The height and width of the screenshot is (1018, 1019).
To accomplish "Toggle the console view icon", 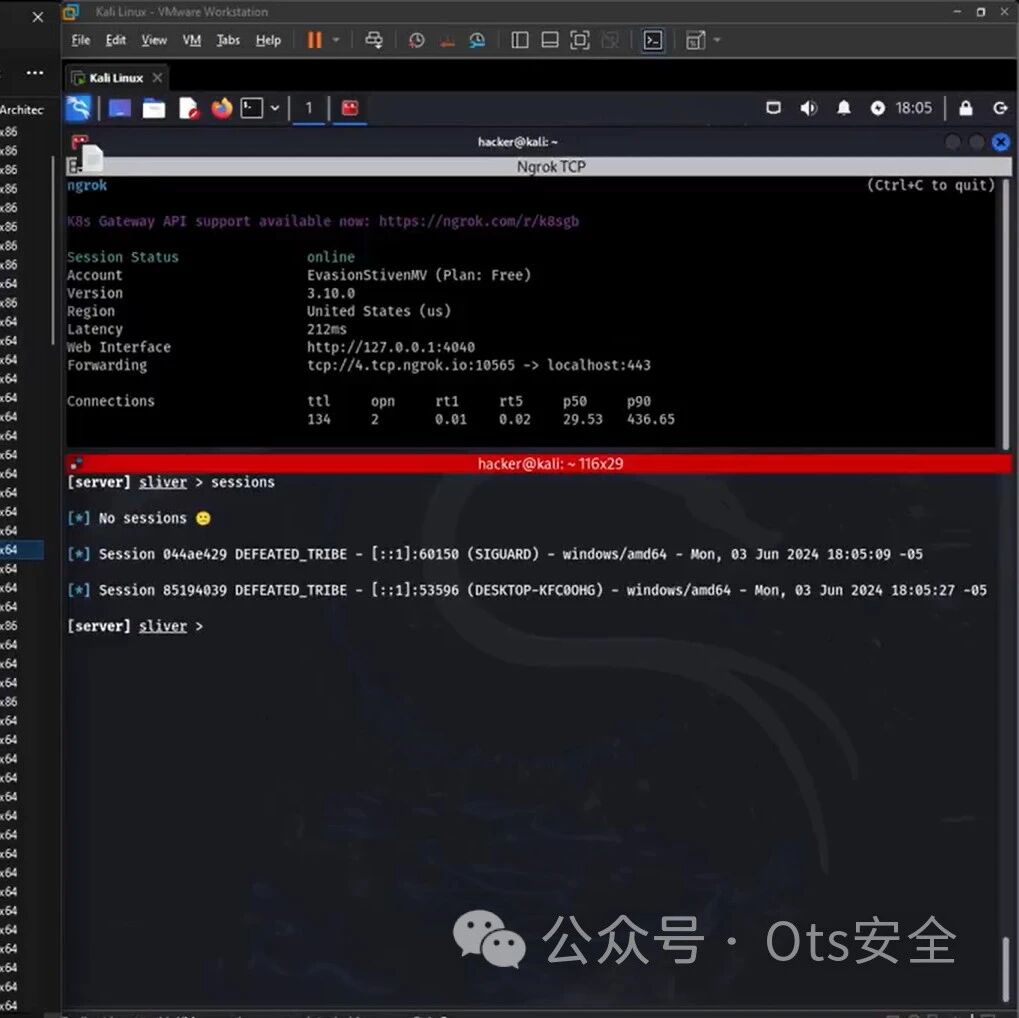I will pos(653,40).
